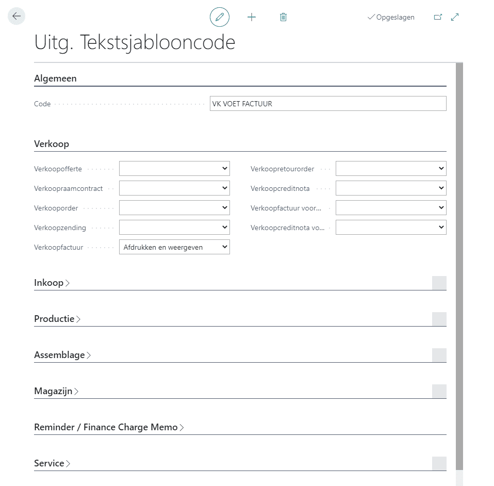Viewport: 494px width, 486px height.
Task: Expand the Assemblage section
Action: 62,355
